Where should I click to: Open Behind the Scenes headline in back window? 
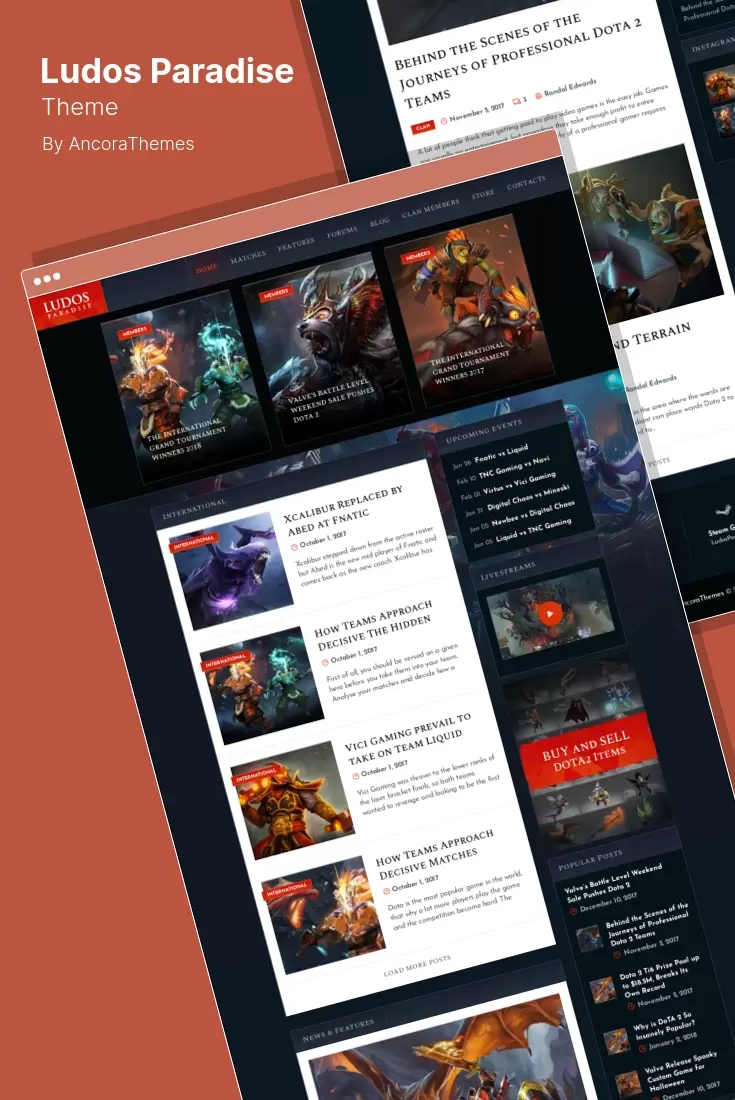click(x=518, y=61)
